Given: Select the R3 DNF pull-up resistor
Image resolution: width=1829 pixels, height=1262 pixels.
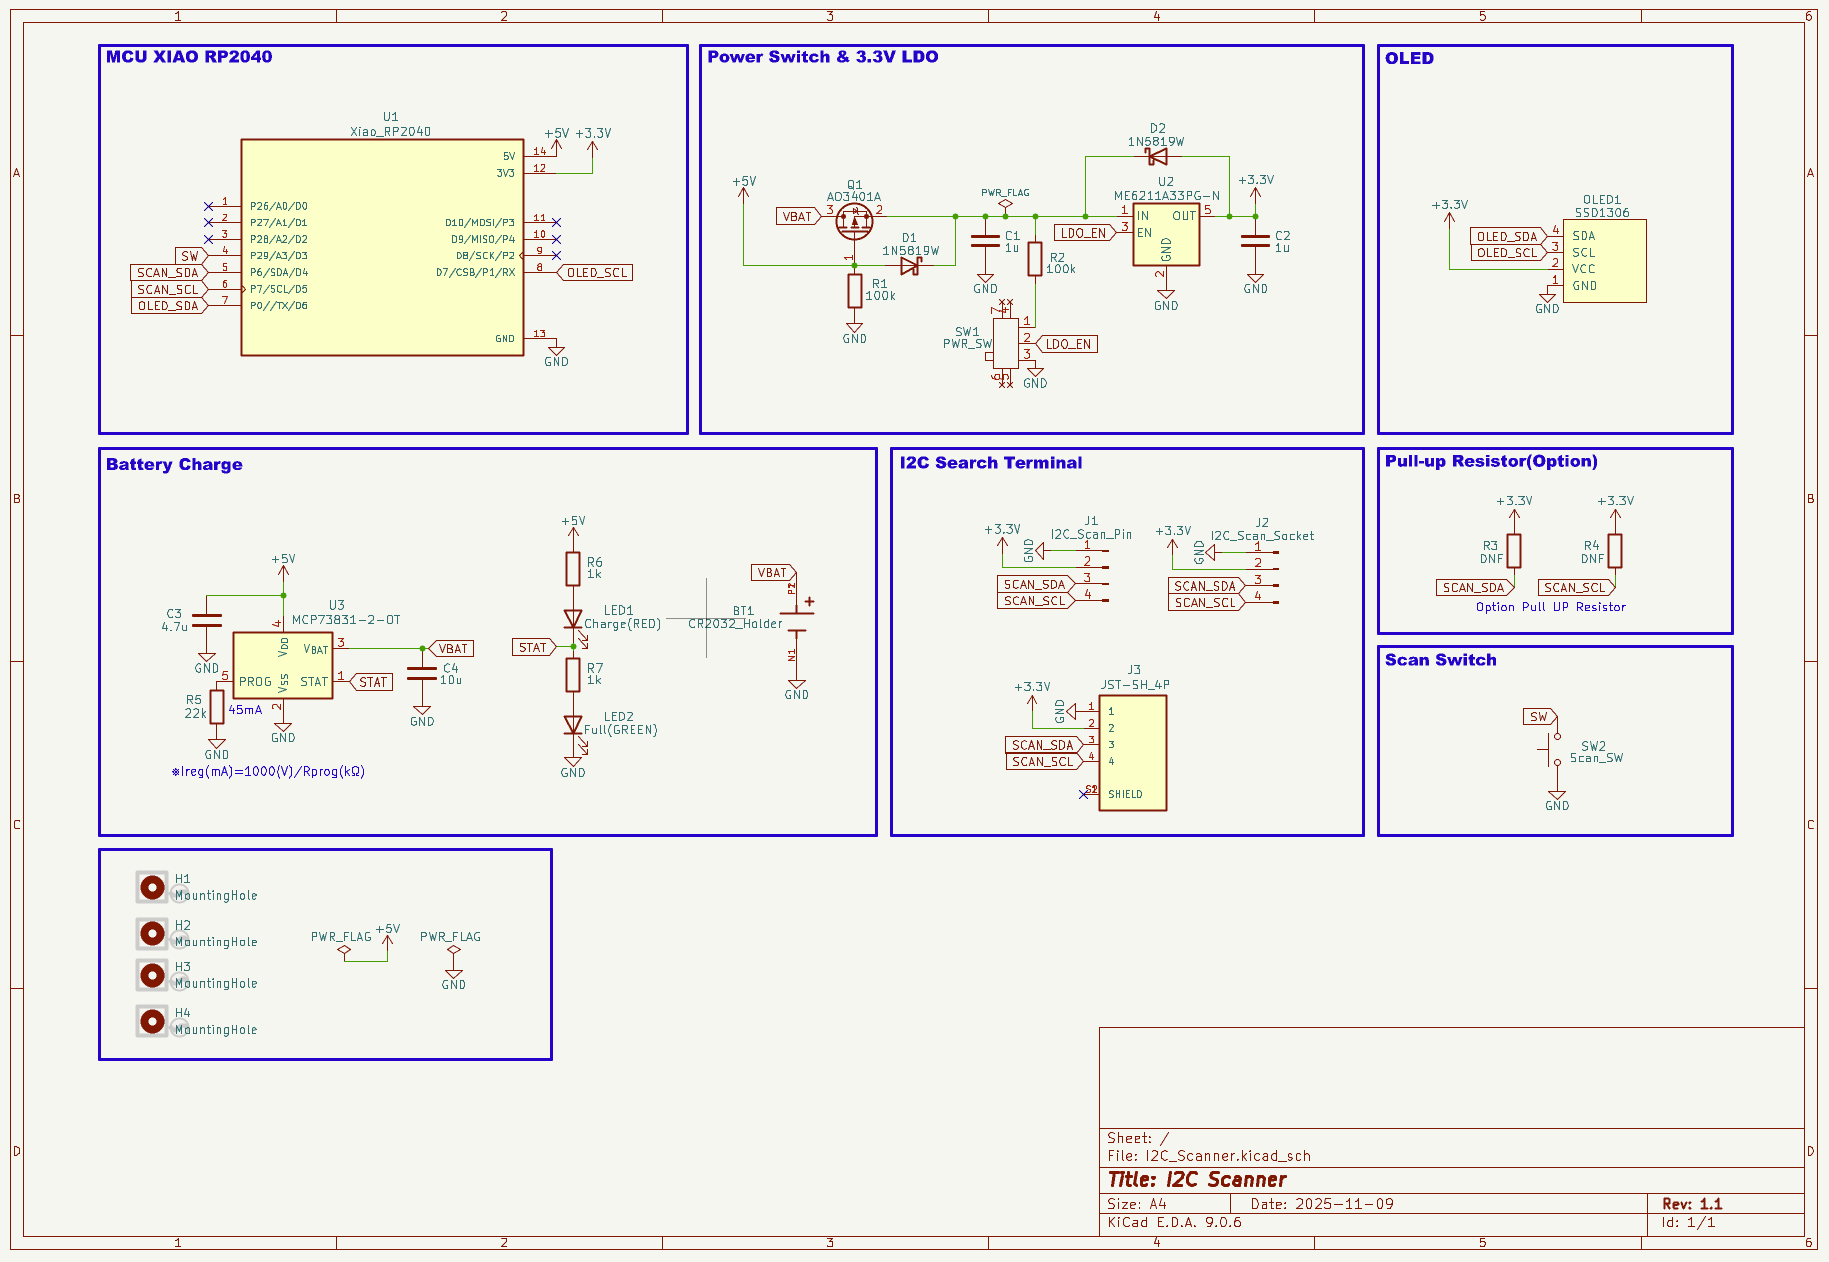Looking at the screenshot, I should click(x=1514, y=551).
